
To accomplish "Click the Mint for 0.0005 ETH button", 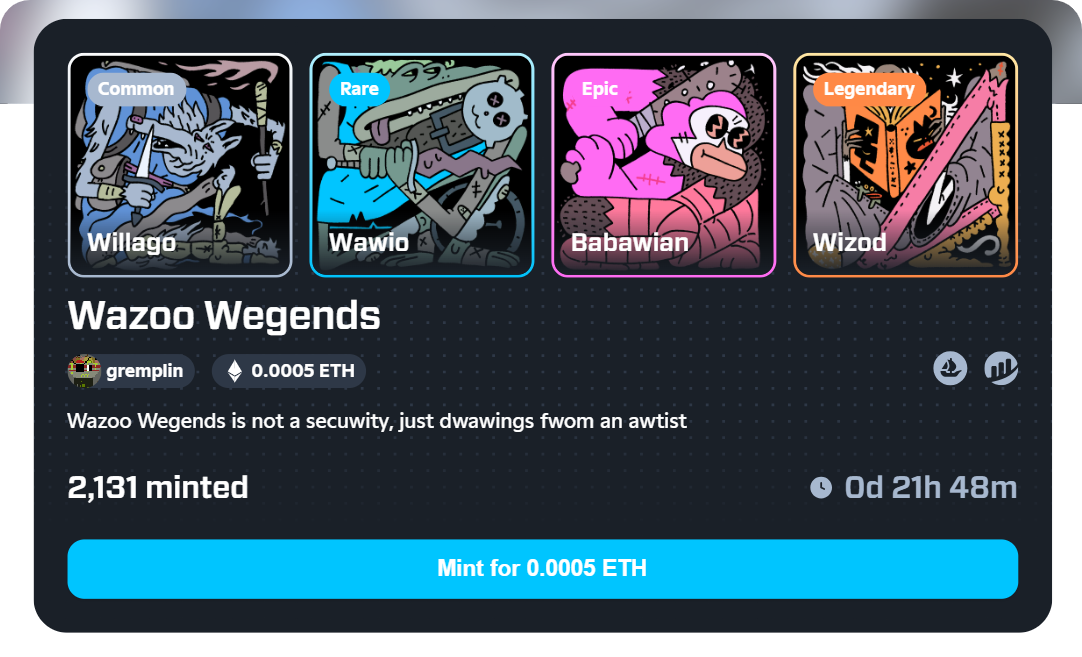I will [542, 569].
